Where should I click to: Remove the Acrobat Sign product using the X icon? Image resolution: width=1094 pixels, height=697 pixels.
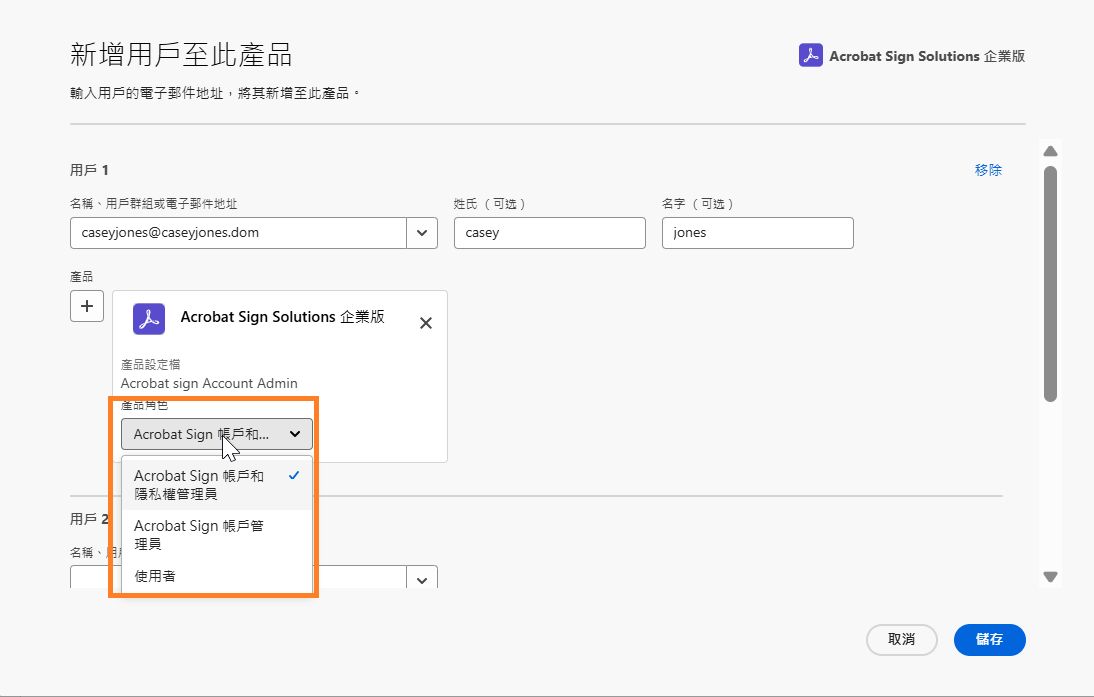[425, 322]
